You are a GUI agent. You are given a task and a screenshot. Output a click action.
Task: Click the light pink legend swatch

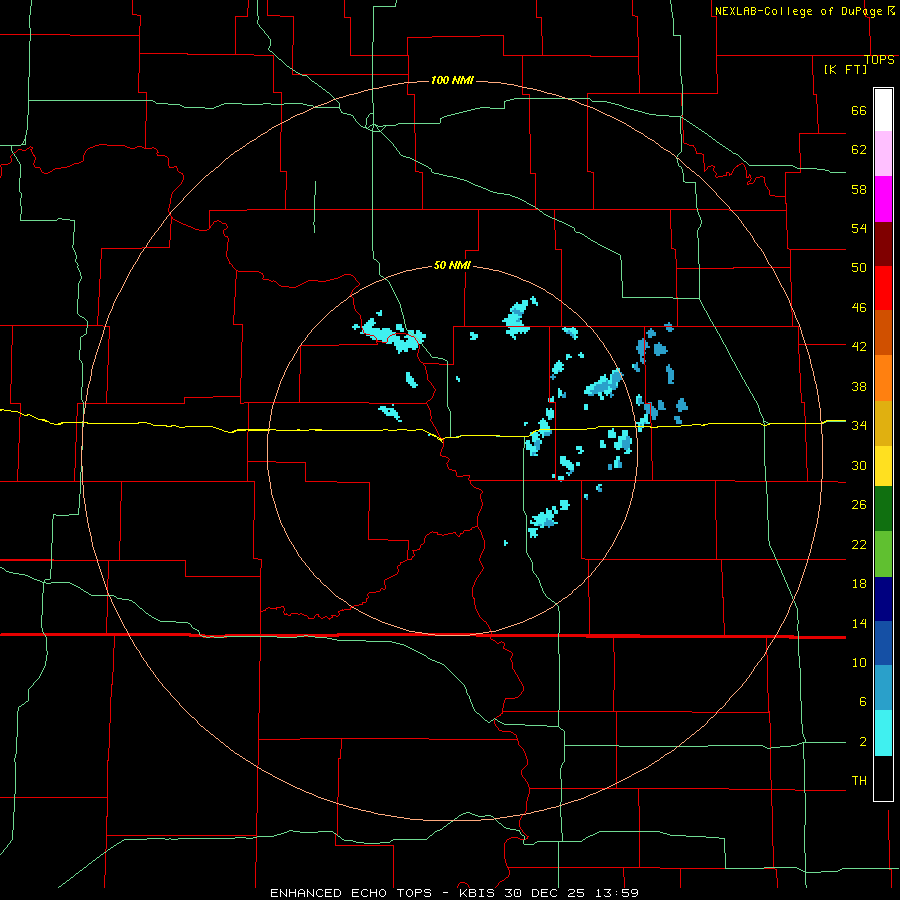pos(883,154)
